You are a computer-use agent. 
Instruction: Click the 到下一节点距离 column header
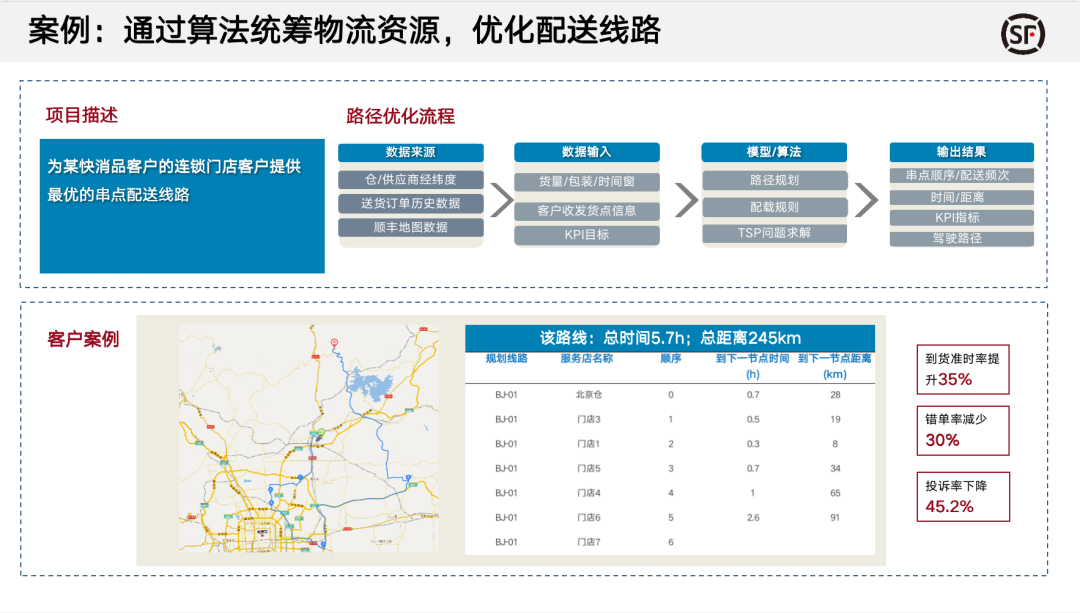coord(835,366)
